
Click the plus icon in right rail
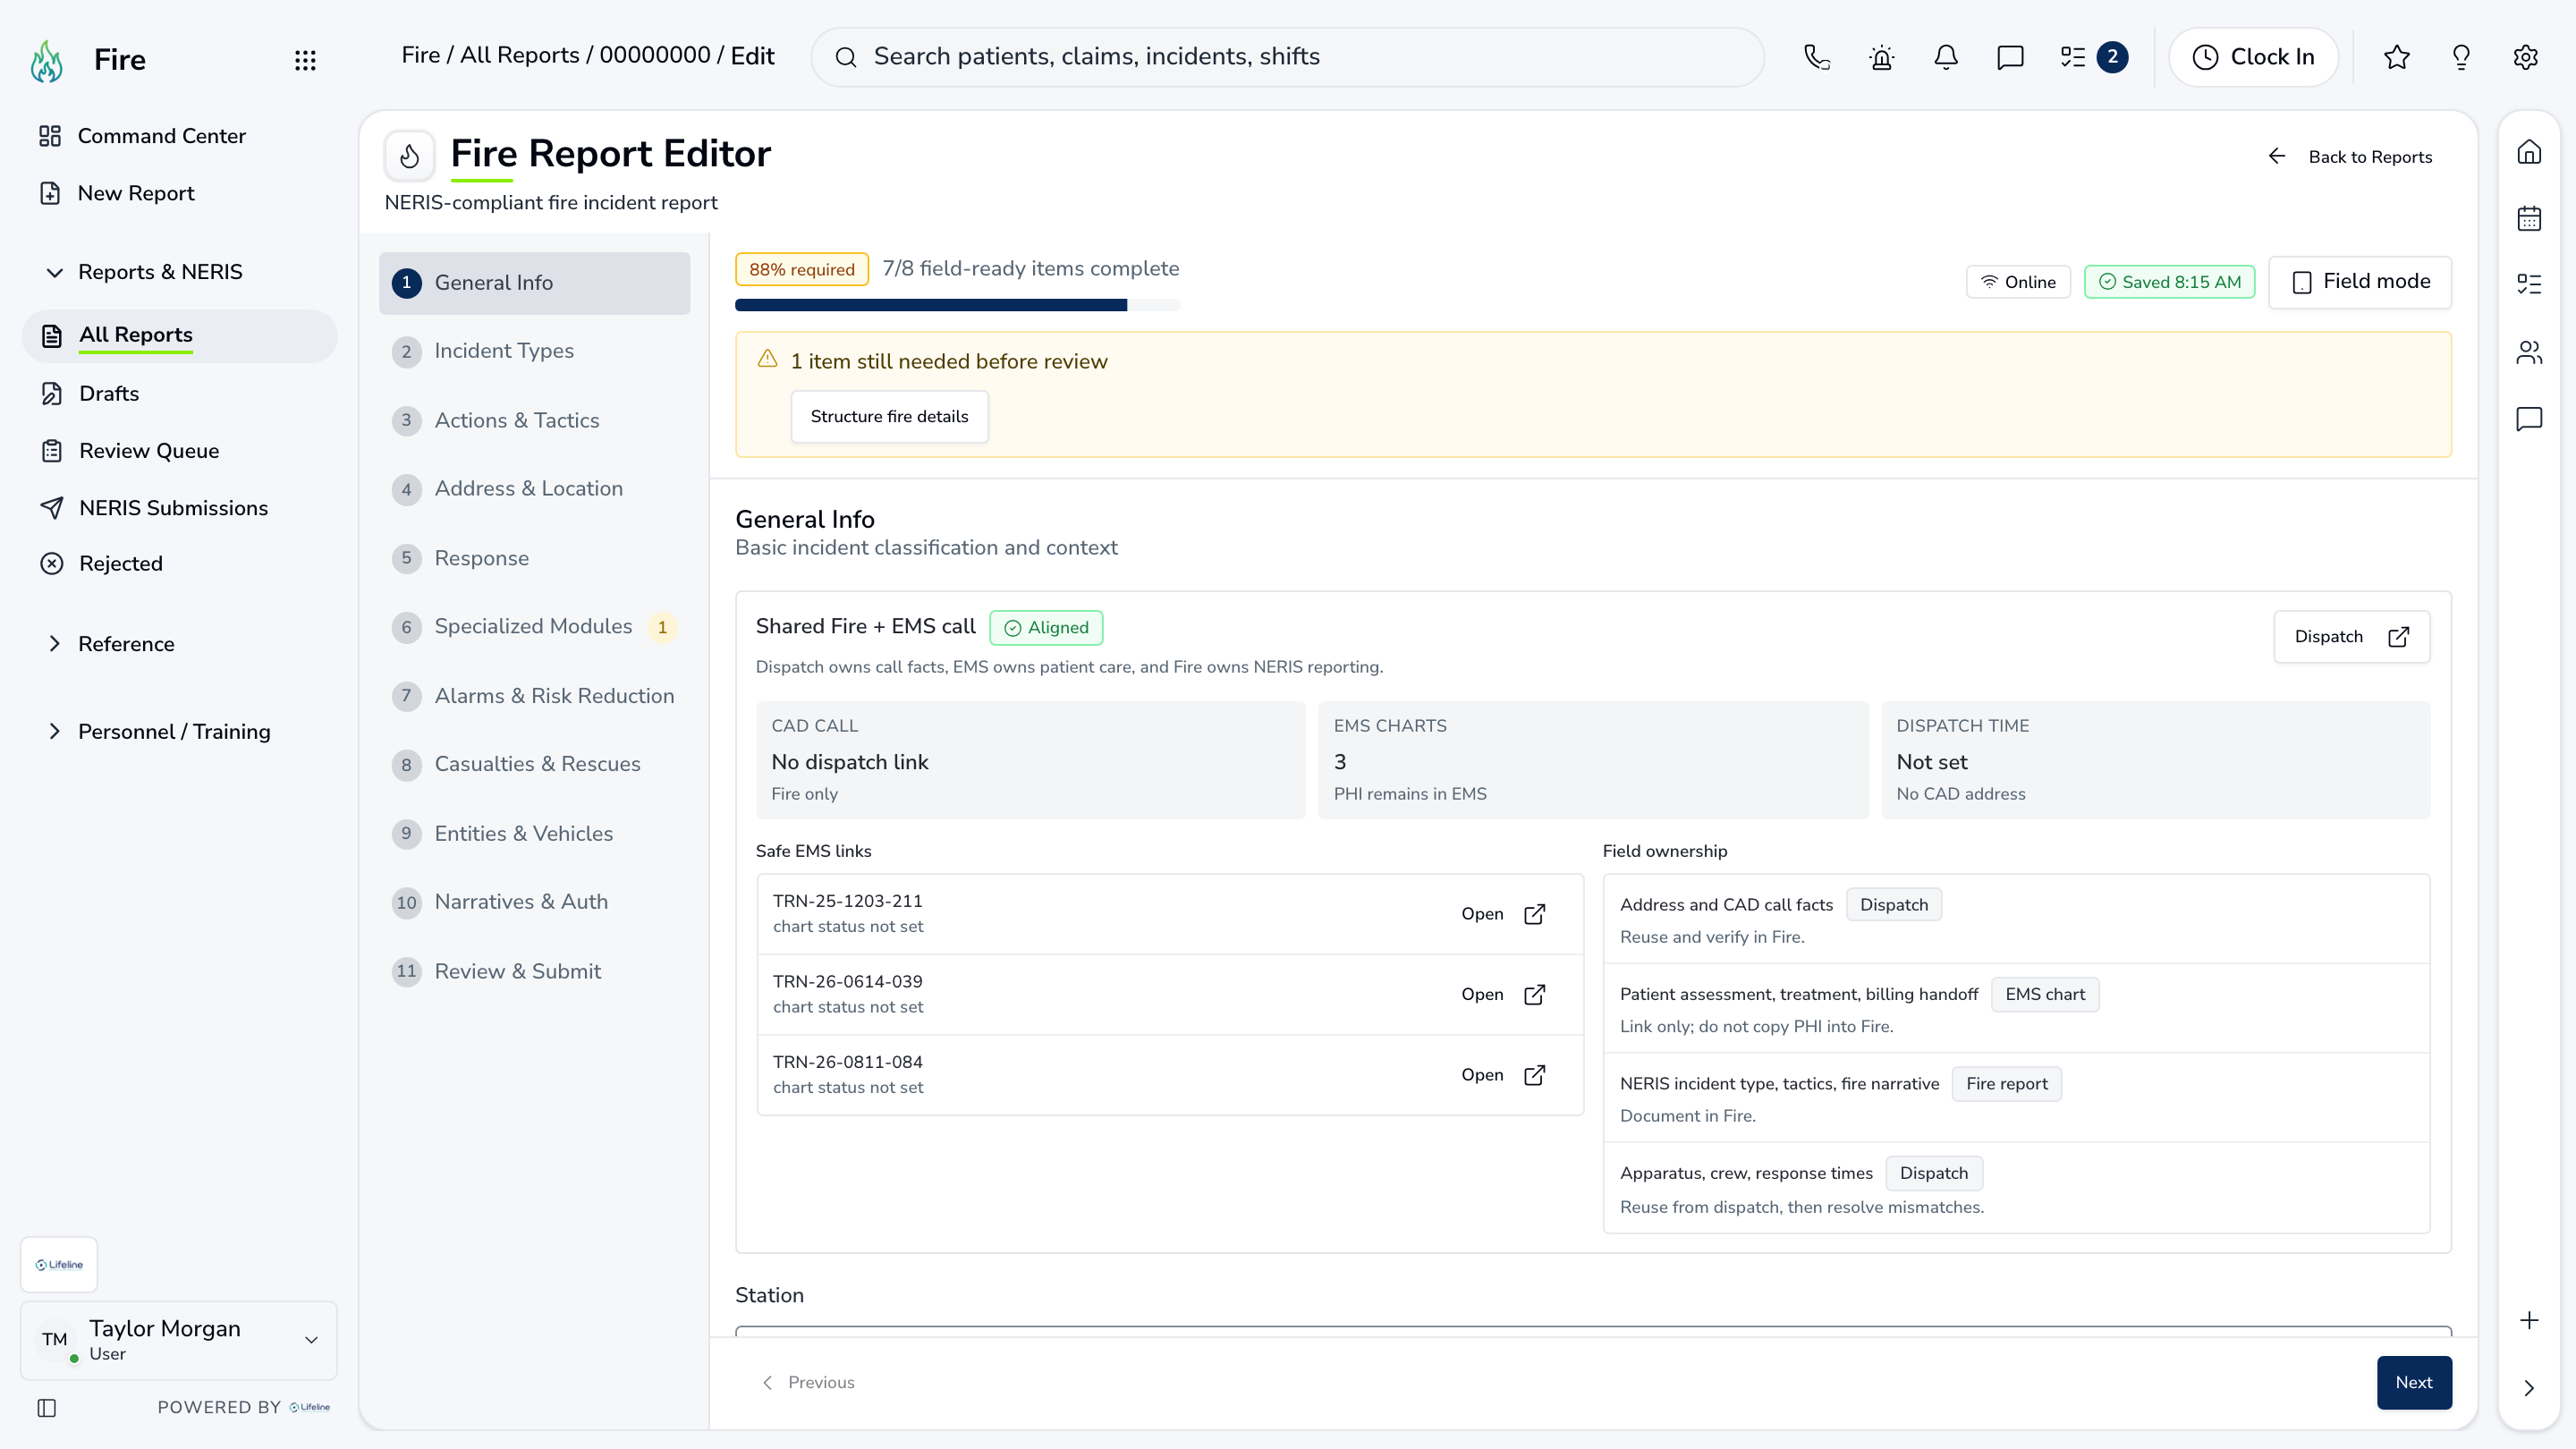point(2529,1320)
